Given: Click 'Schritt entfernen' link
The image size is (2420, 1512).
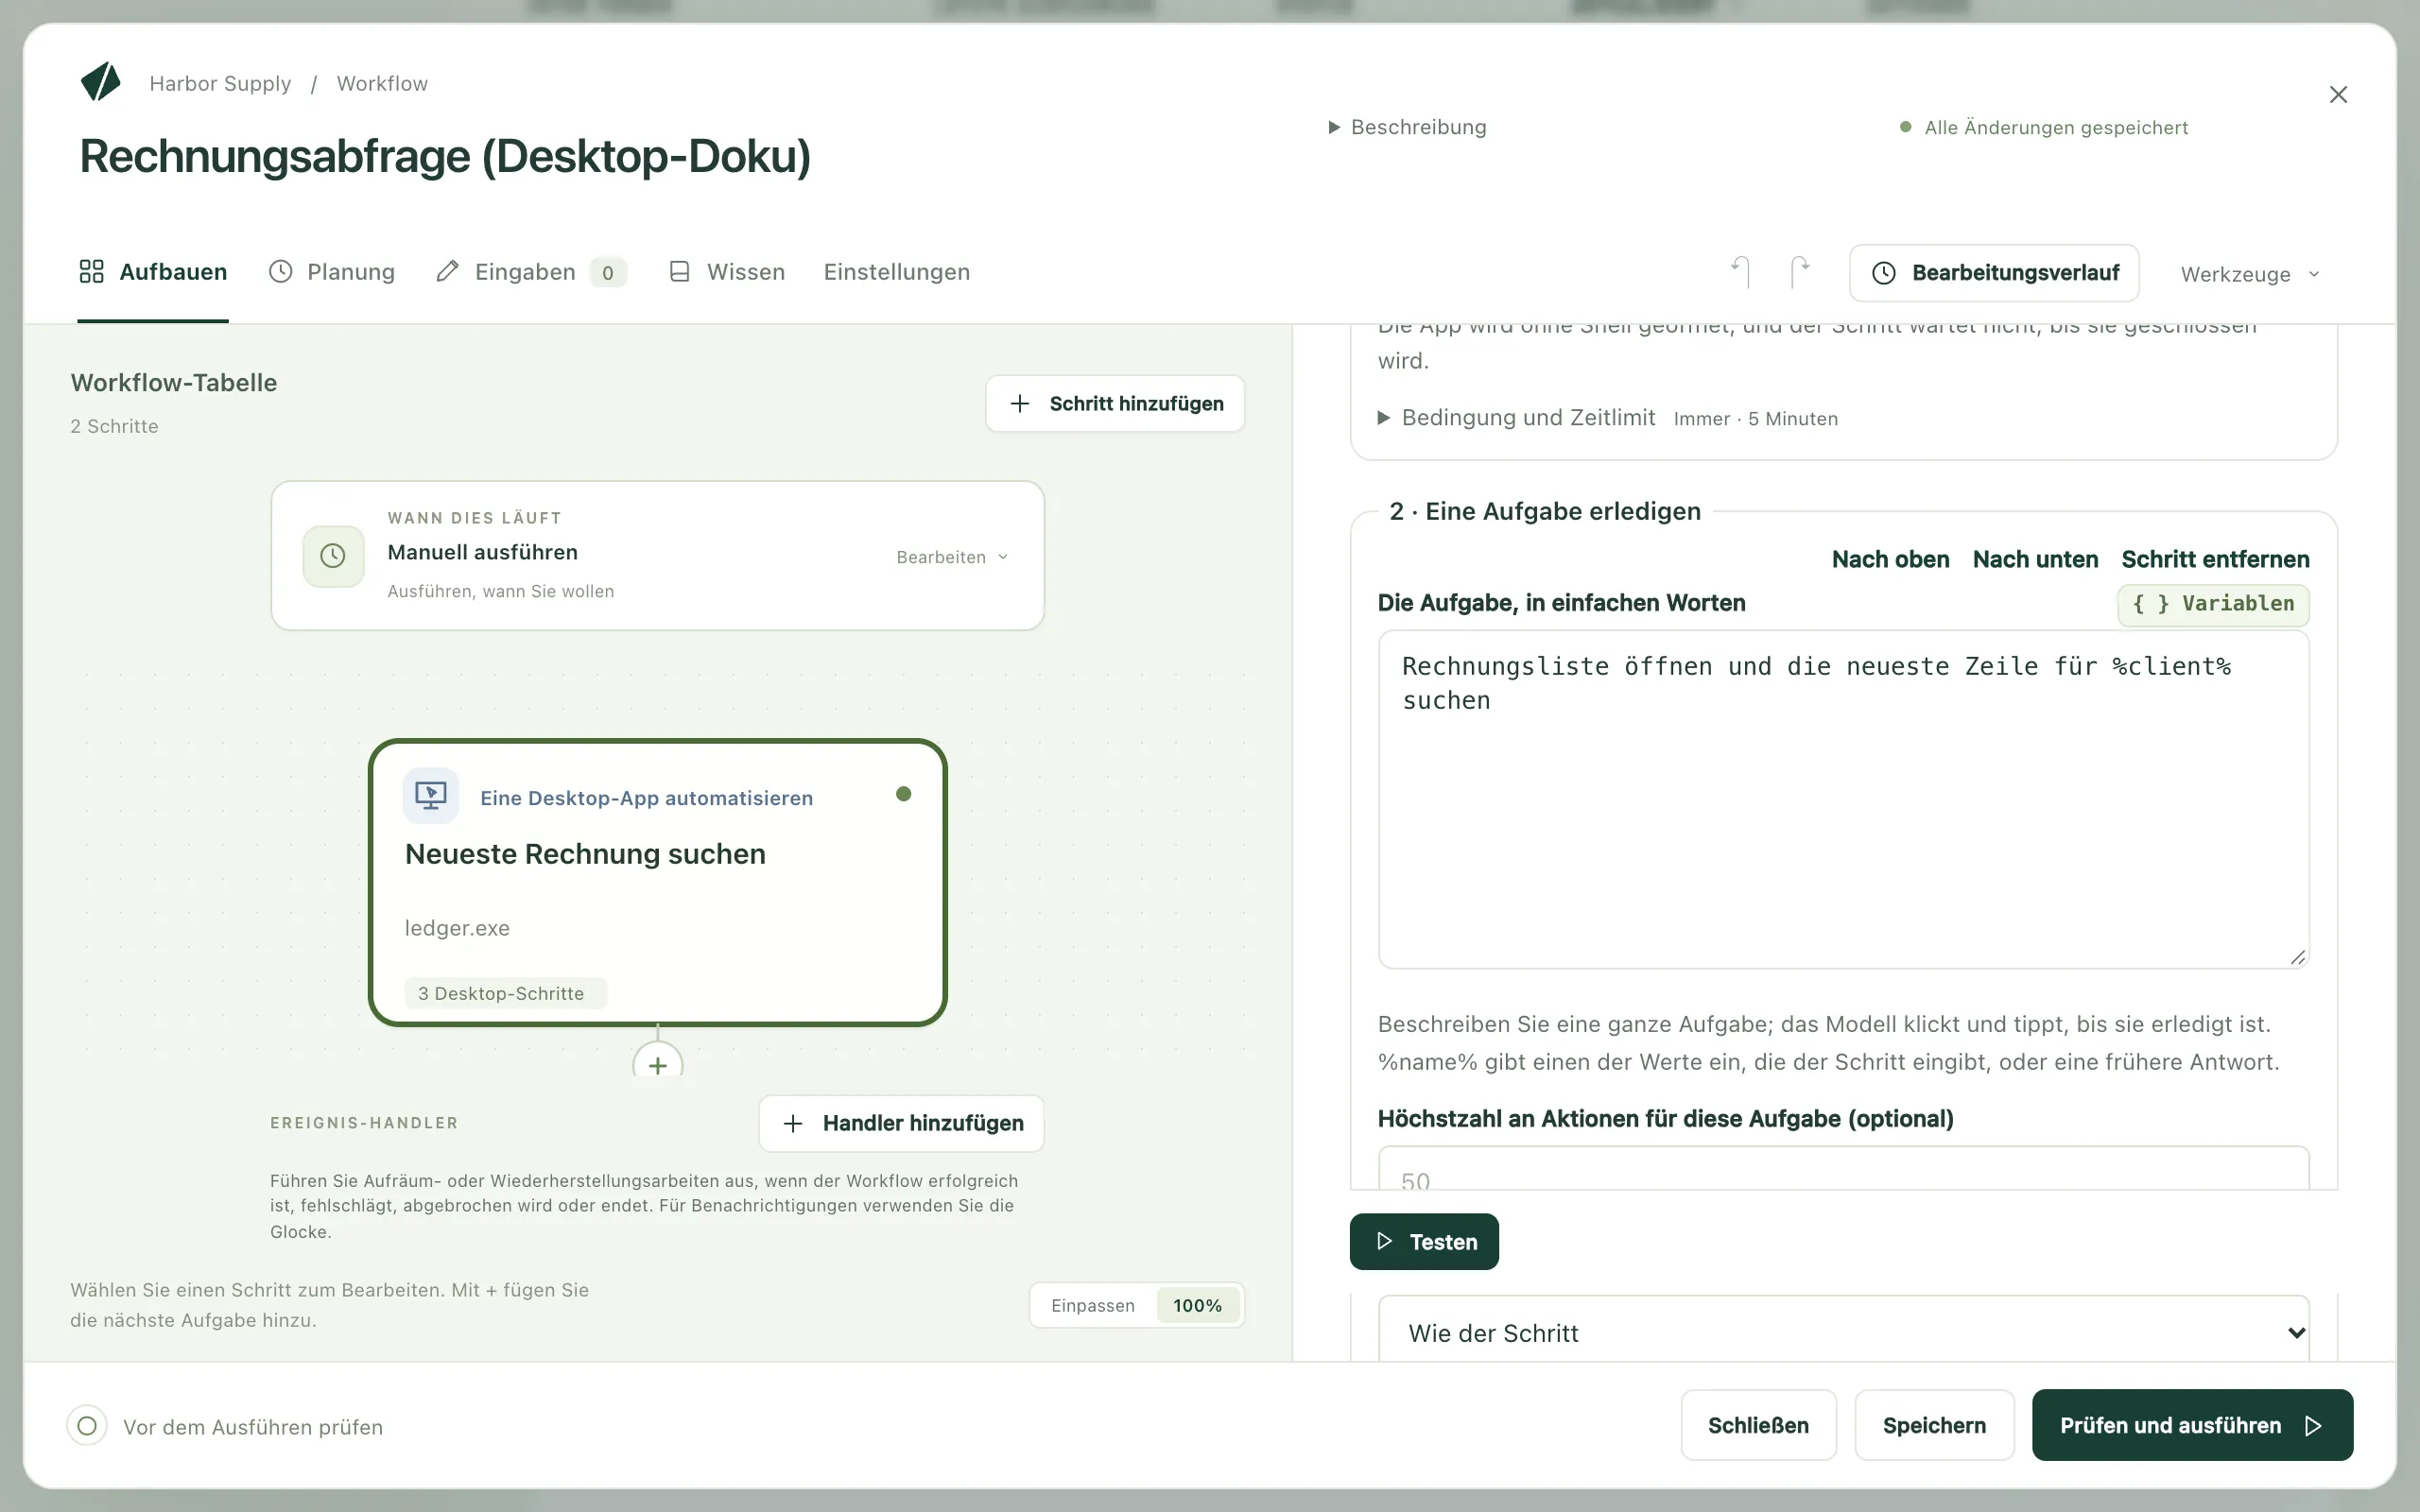Looking at the screenshot, I should [2215, 559].
